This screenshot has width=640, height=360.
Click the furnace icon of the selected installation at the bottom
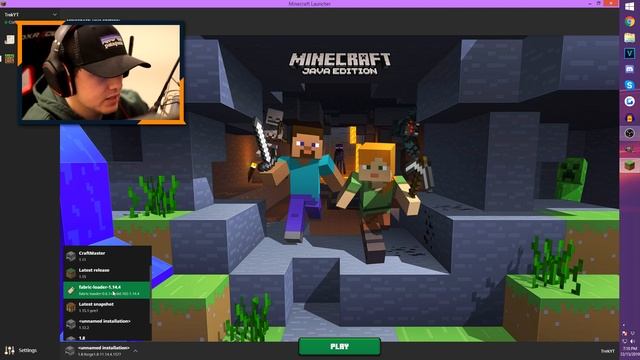click(x=70, y=351)
